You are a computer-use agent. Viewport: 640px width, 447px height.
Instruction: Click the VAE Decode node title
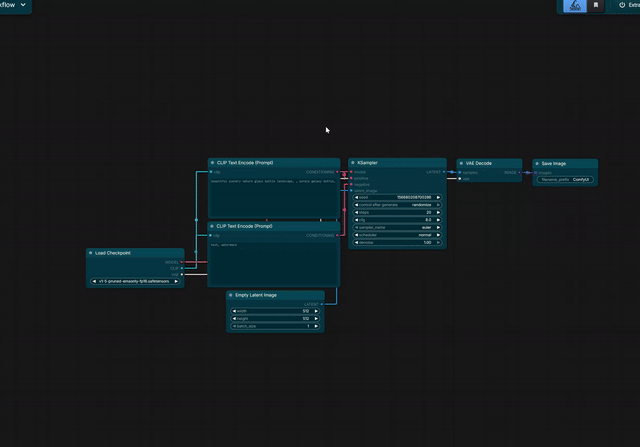(x=478, y=163)
